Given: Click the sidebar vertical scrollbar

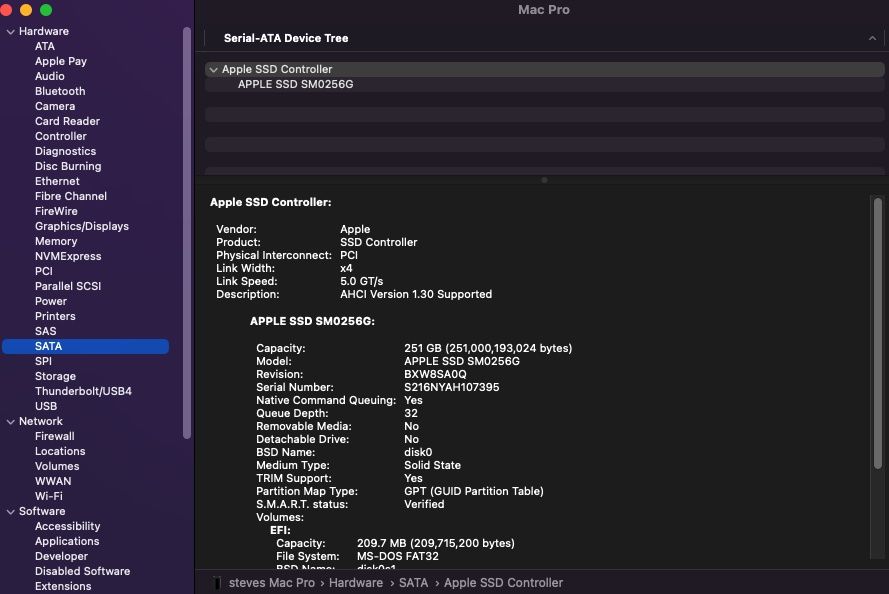Looking at the screenshot, I should pyautogui.click(x=187, y=233).
